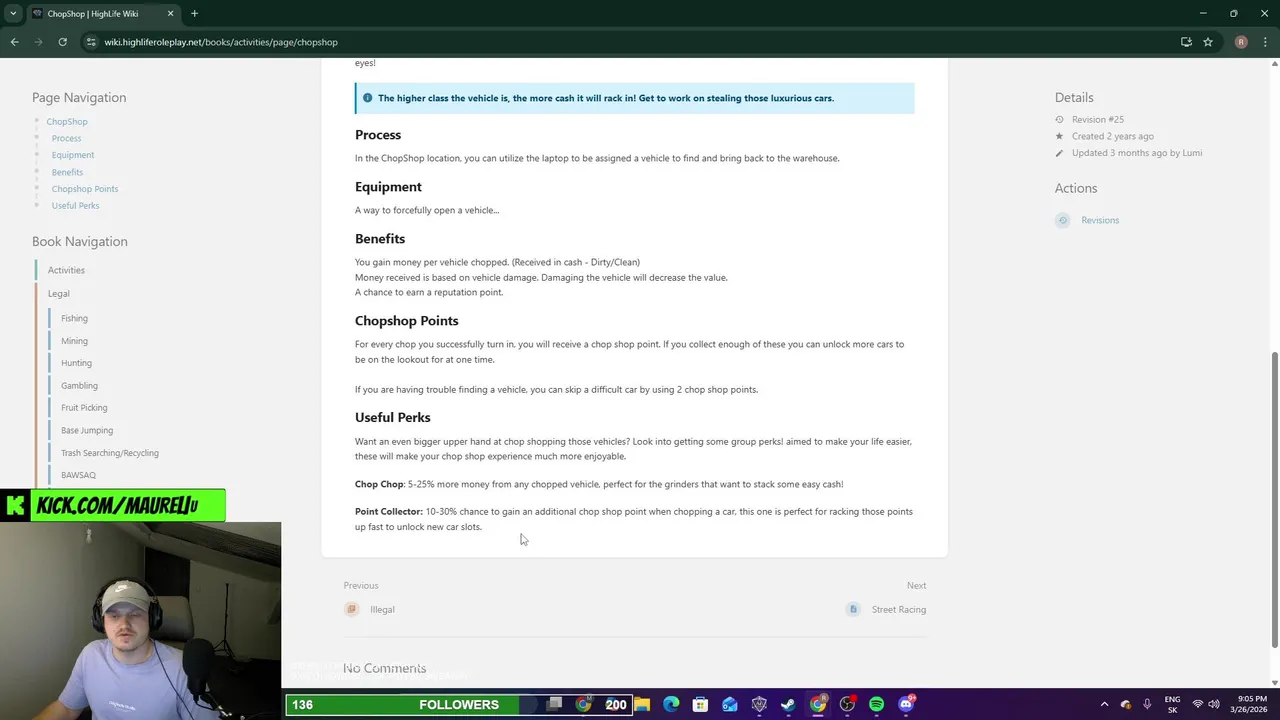Open the Chrome three-dot menu
The image size is (1280, 720).
click(1266, 42)
